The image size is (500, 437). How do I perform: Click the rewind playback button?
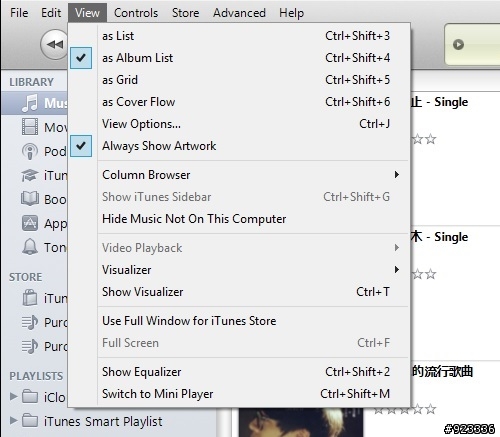coord(55,44)
